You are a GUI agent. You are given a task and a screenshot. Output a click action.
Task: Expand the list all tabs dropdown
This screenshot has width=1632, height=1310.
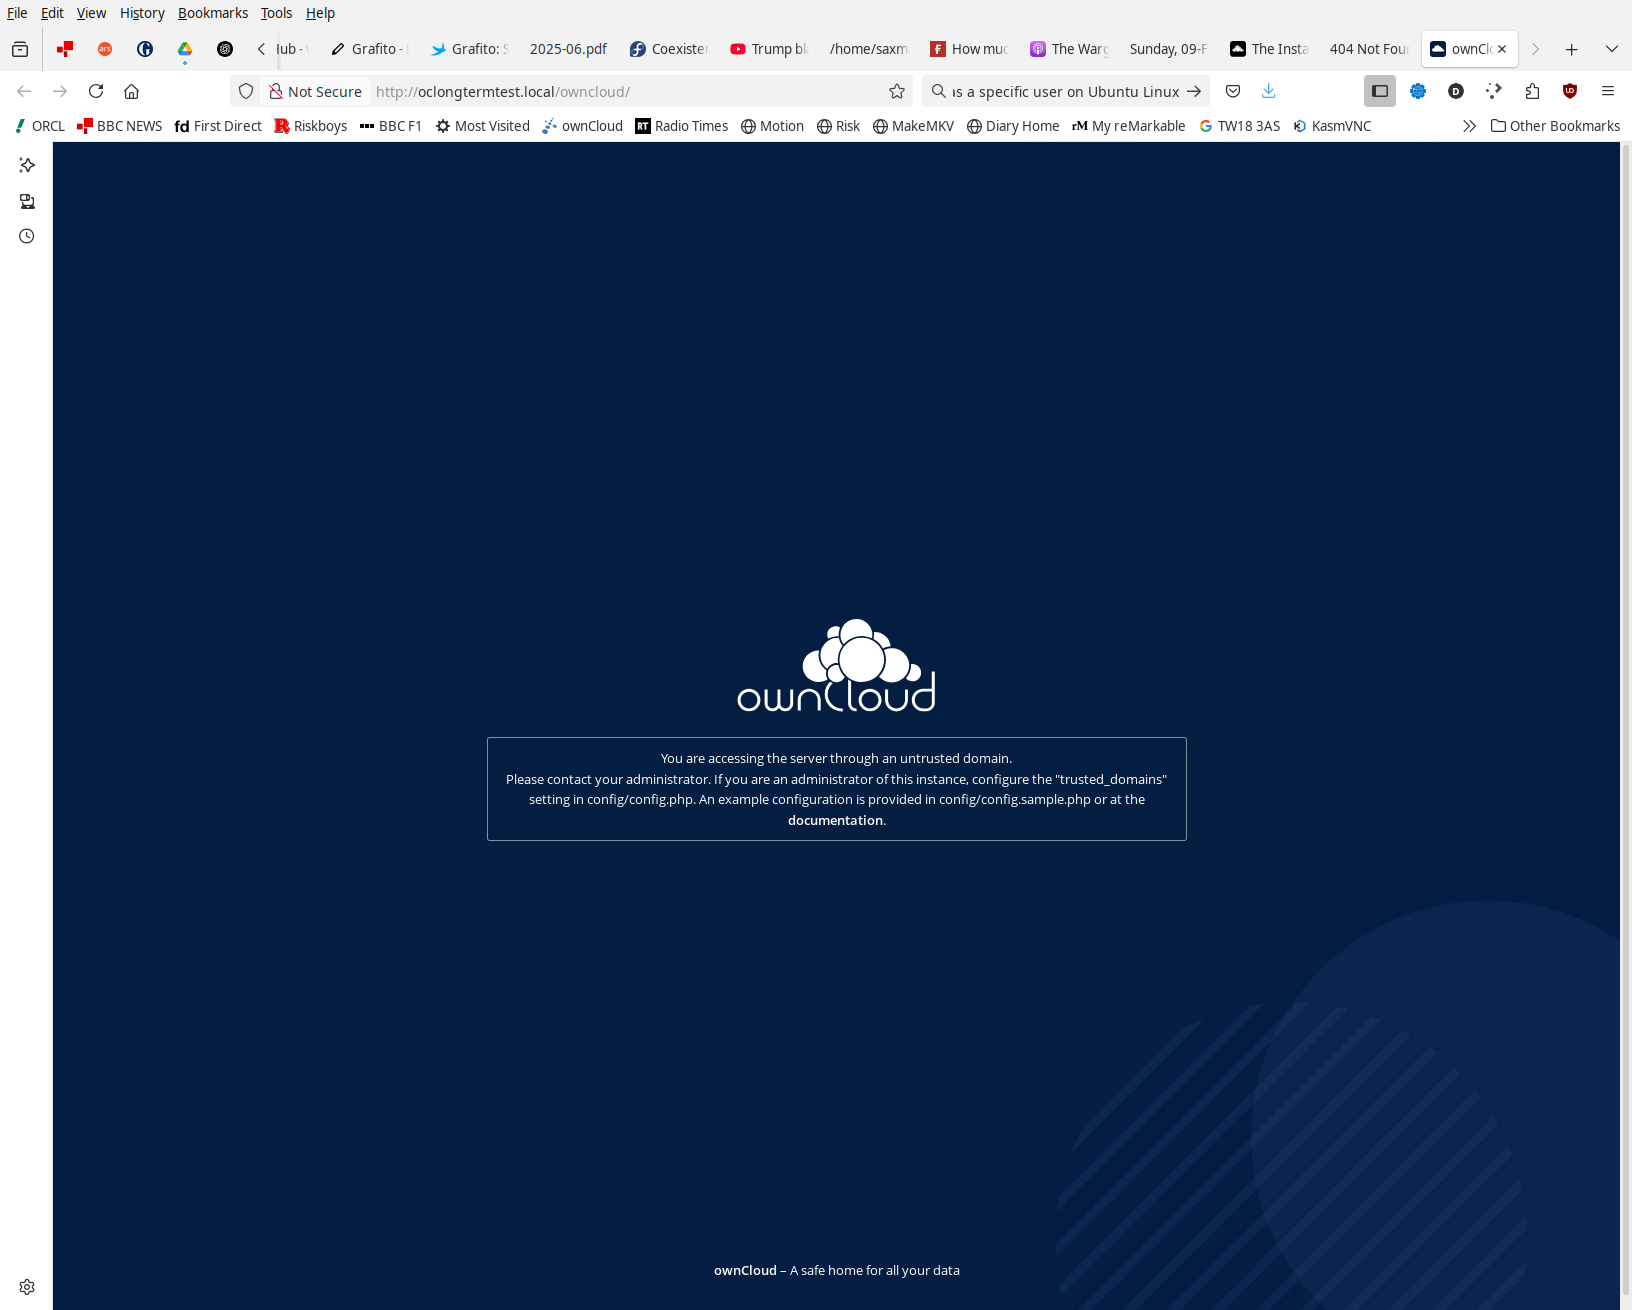tap(1611, 49)
